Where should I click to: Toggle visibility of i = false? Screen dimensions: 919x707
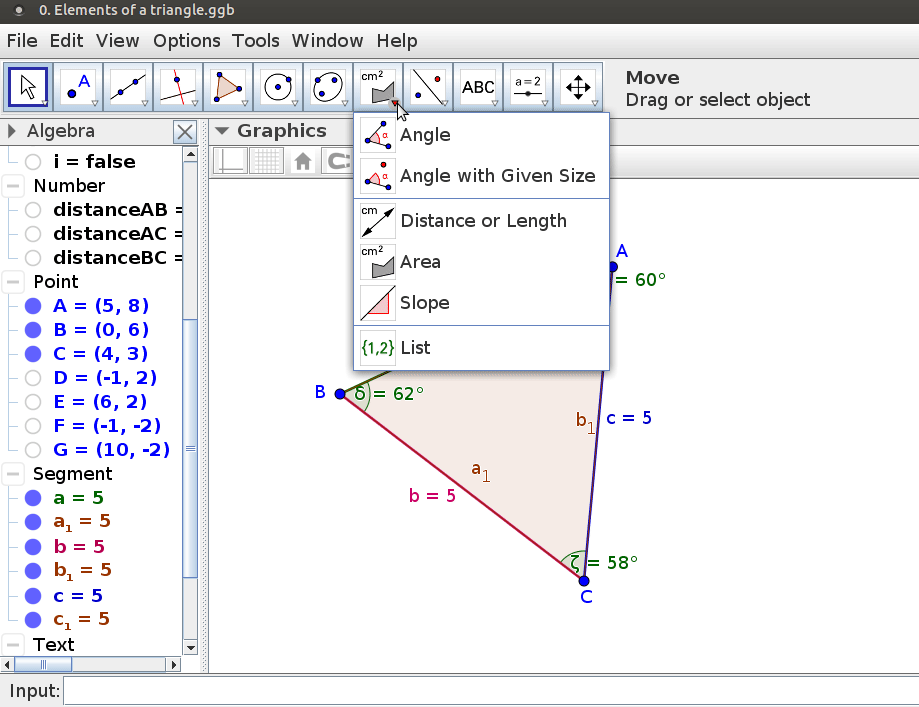click(33, 162)
